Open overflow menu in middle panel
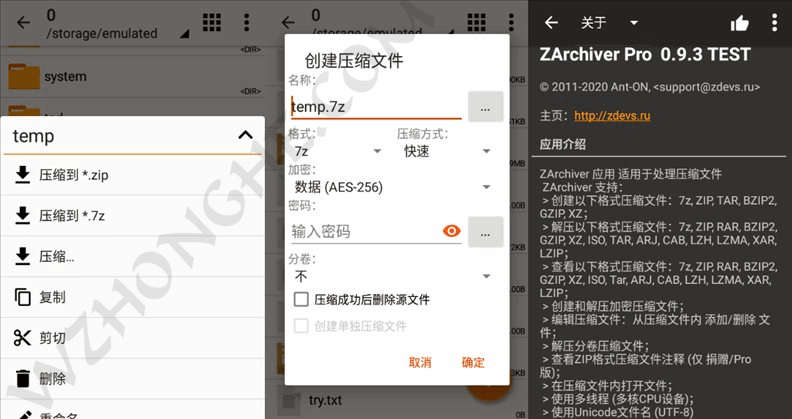This screenshot has width=792, height=419. (x=511, y=22)
